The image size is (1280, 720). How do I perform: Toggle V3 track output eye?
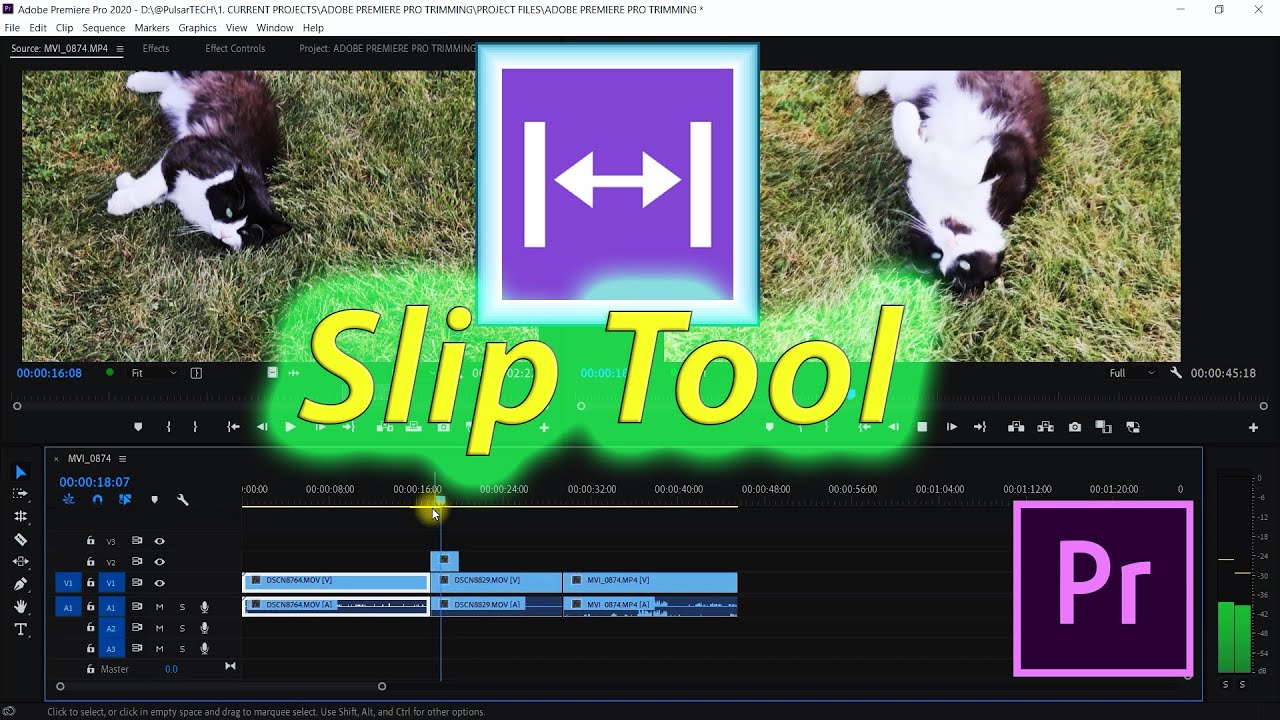[159, 541]
